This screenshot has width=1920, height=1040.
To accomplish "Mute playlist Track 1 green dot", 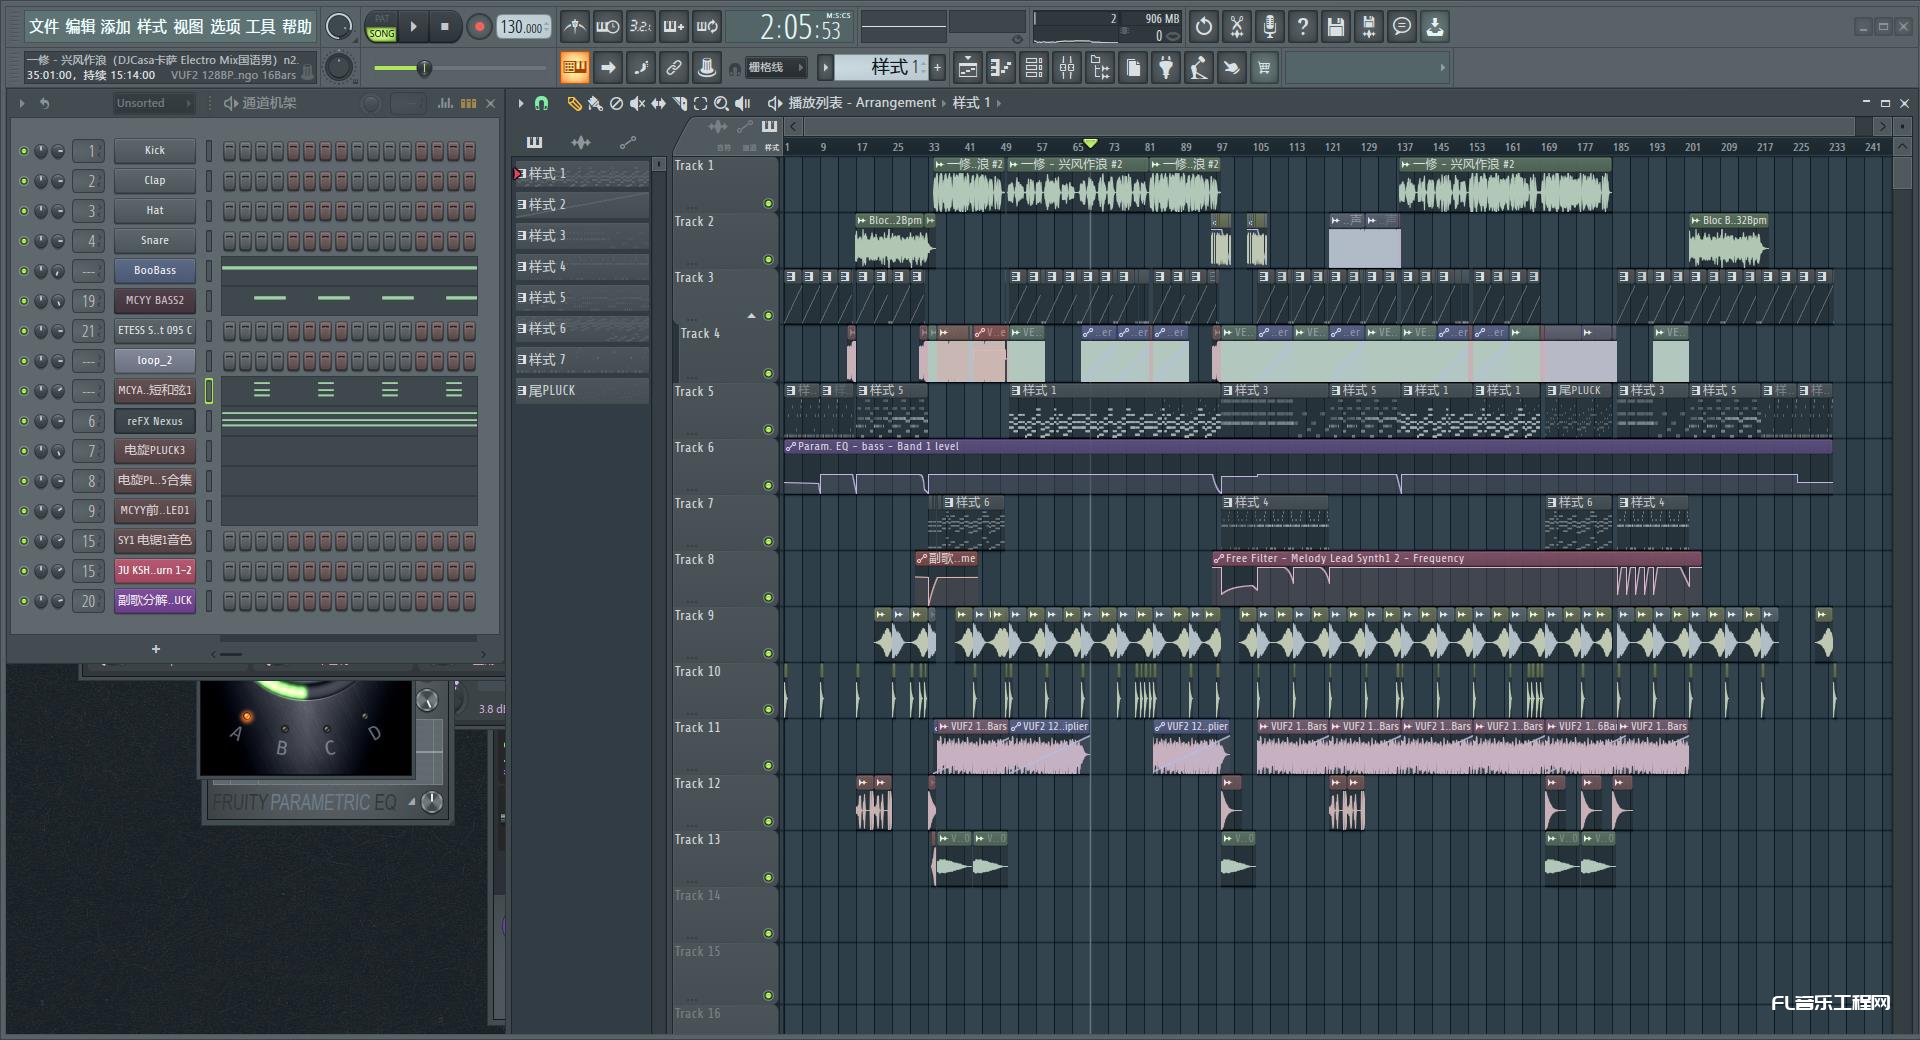I will click(768, 203).
